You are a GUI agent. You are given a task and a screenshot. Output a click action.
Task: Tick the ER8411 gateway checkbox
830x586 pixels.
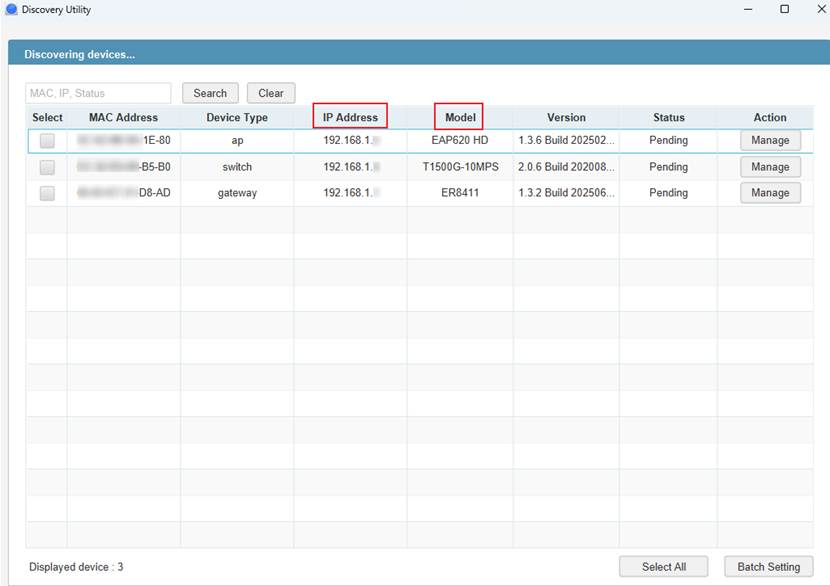tap(47, 193)
